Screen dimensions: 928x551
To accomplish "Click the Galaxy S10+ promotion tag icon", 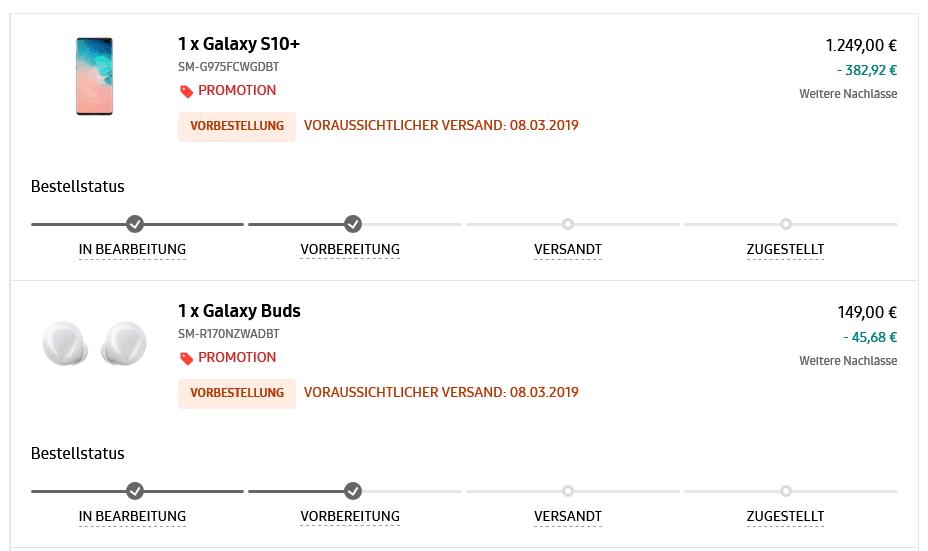I will click(186, 91).
